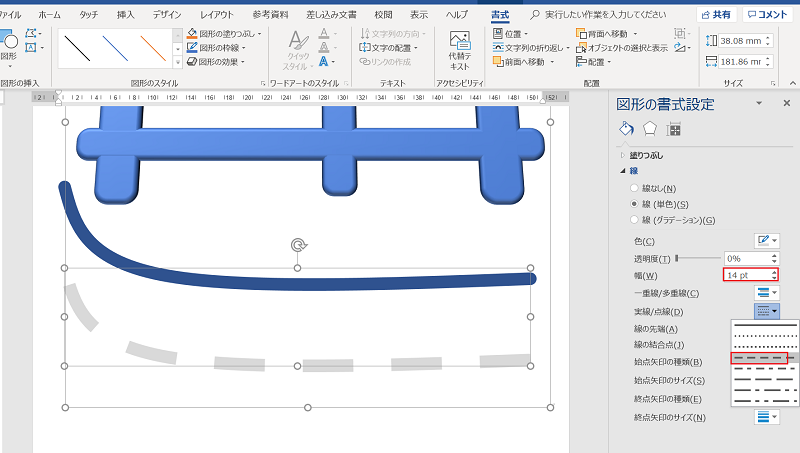800x453 pixels.
Task: Open the 実線/点線 dash type dropdown
Action: click(767, 311)
